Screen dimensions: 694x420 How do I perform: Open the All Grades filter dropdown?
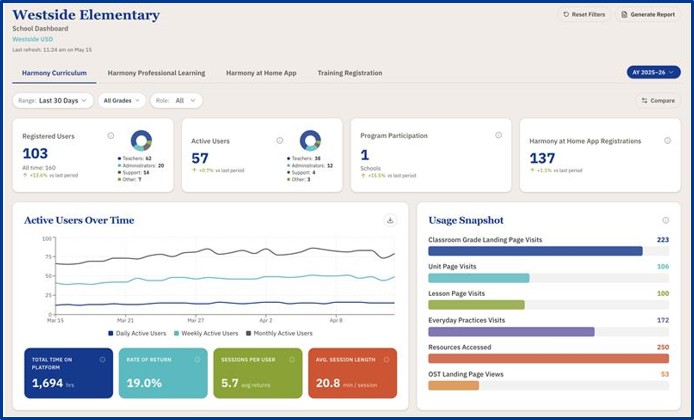pos(122,100)
